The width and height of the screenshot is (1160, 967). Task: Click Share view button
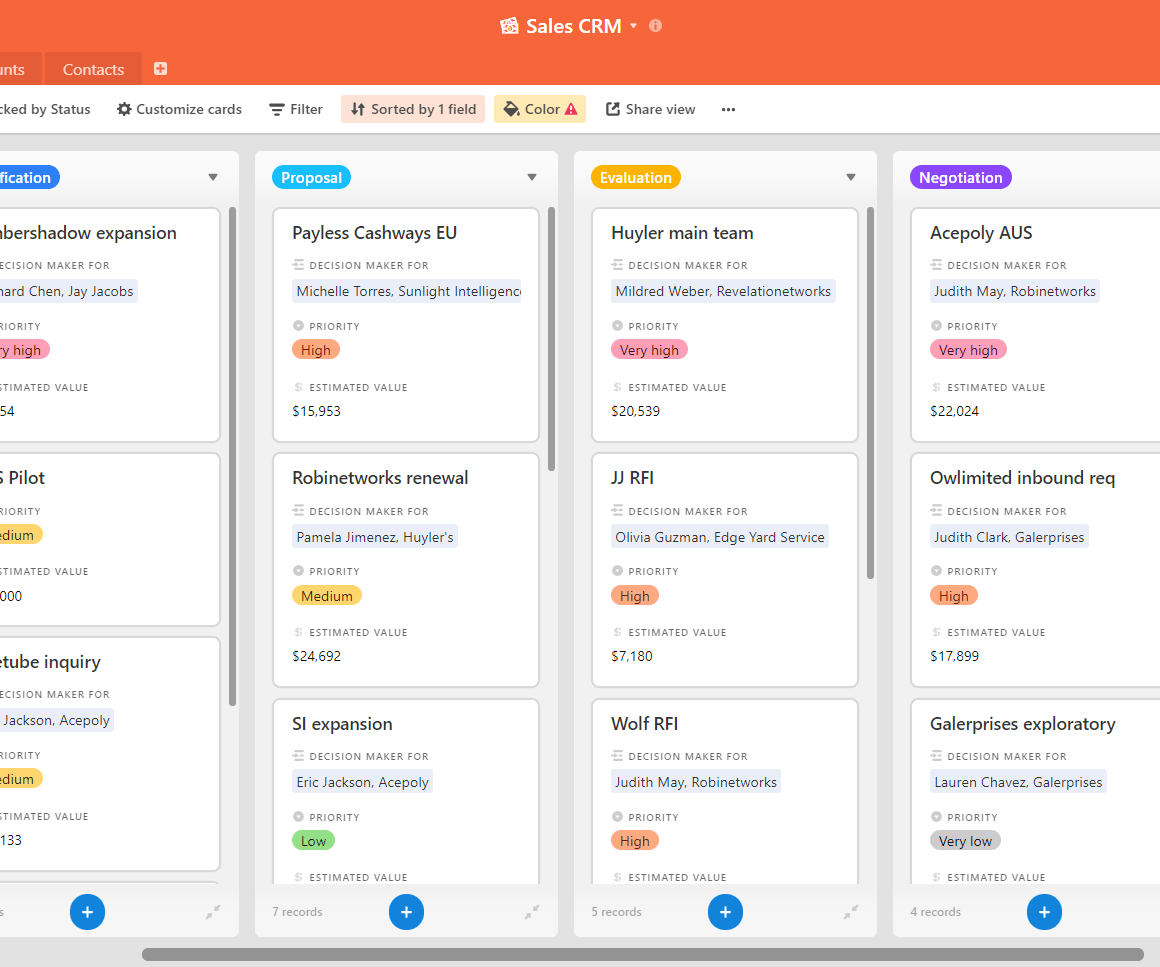[650, 110]
